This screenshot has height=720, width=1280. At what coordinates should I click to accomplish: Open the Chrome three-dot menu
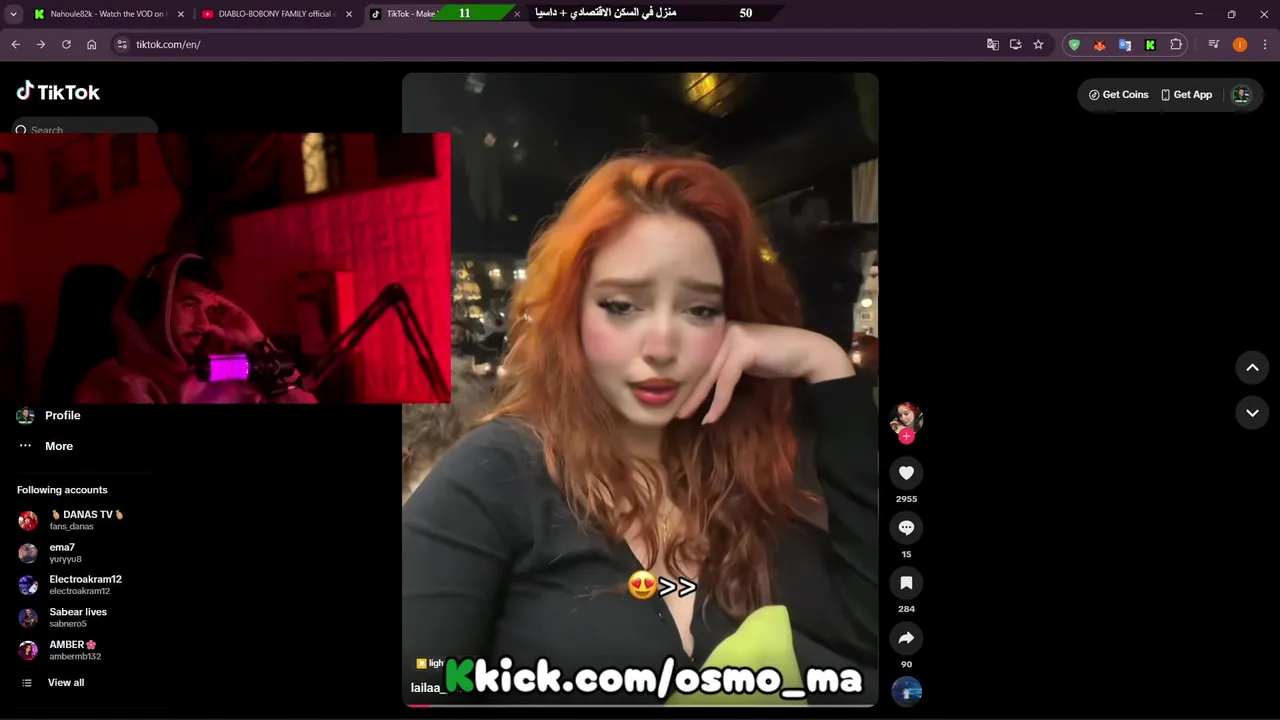click(x=1265, y=45)
